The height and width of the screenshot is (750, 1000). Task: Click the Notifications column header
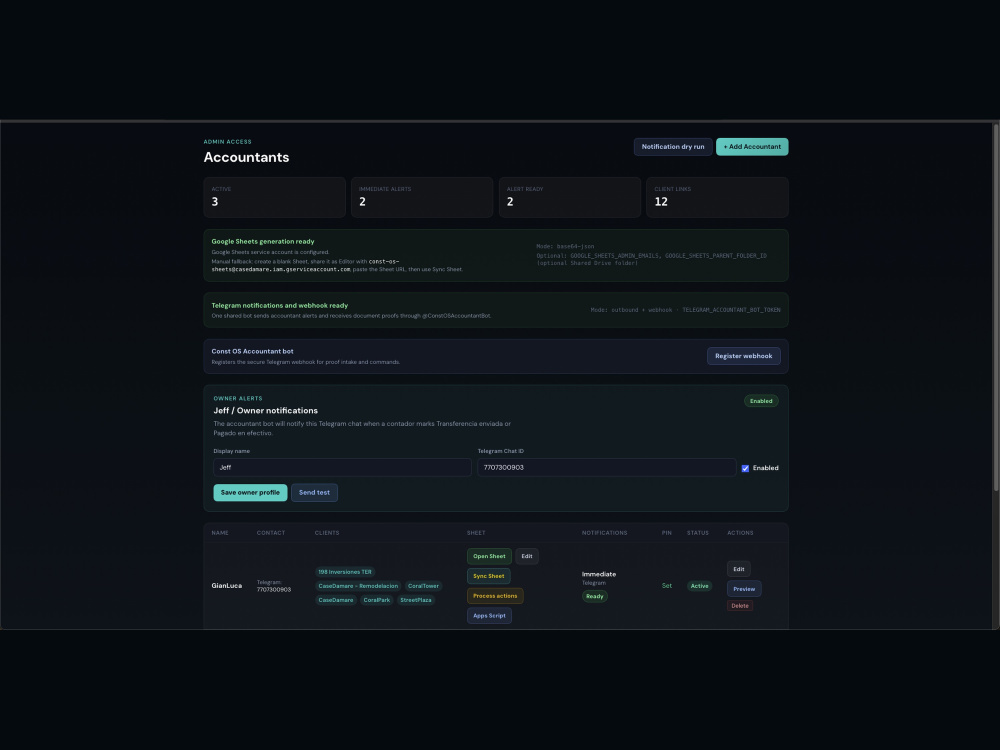click(x=604, y=533)
